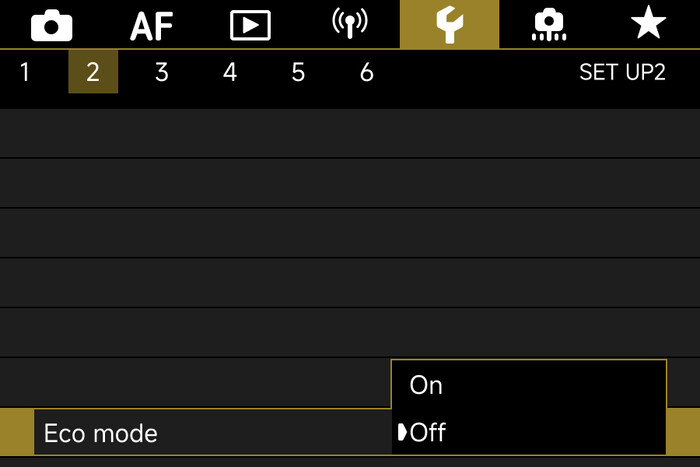
Task: Click the topmost blank menu row
Action: pos(350,133)
